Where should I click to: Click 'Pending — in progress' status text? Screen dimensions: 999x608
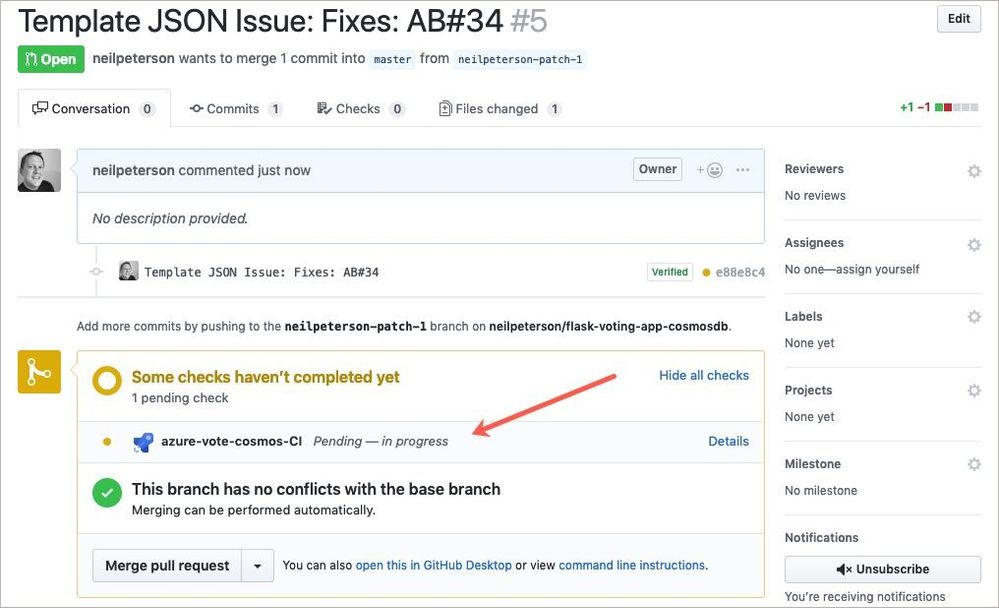coord(380,441)
